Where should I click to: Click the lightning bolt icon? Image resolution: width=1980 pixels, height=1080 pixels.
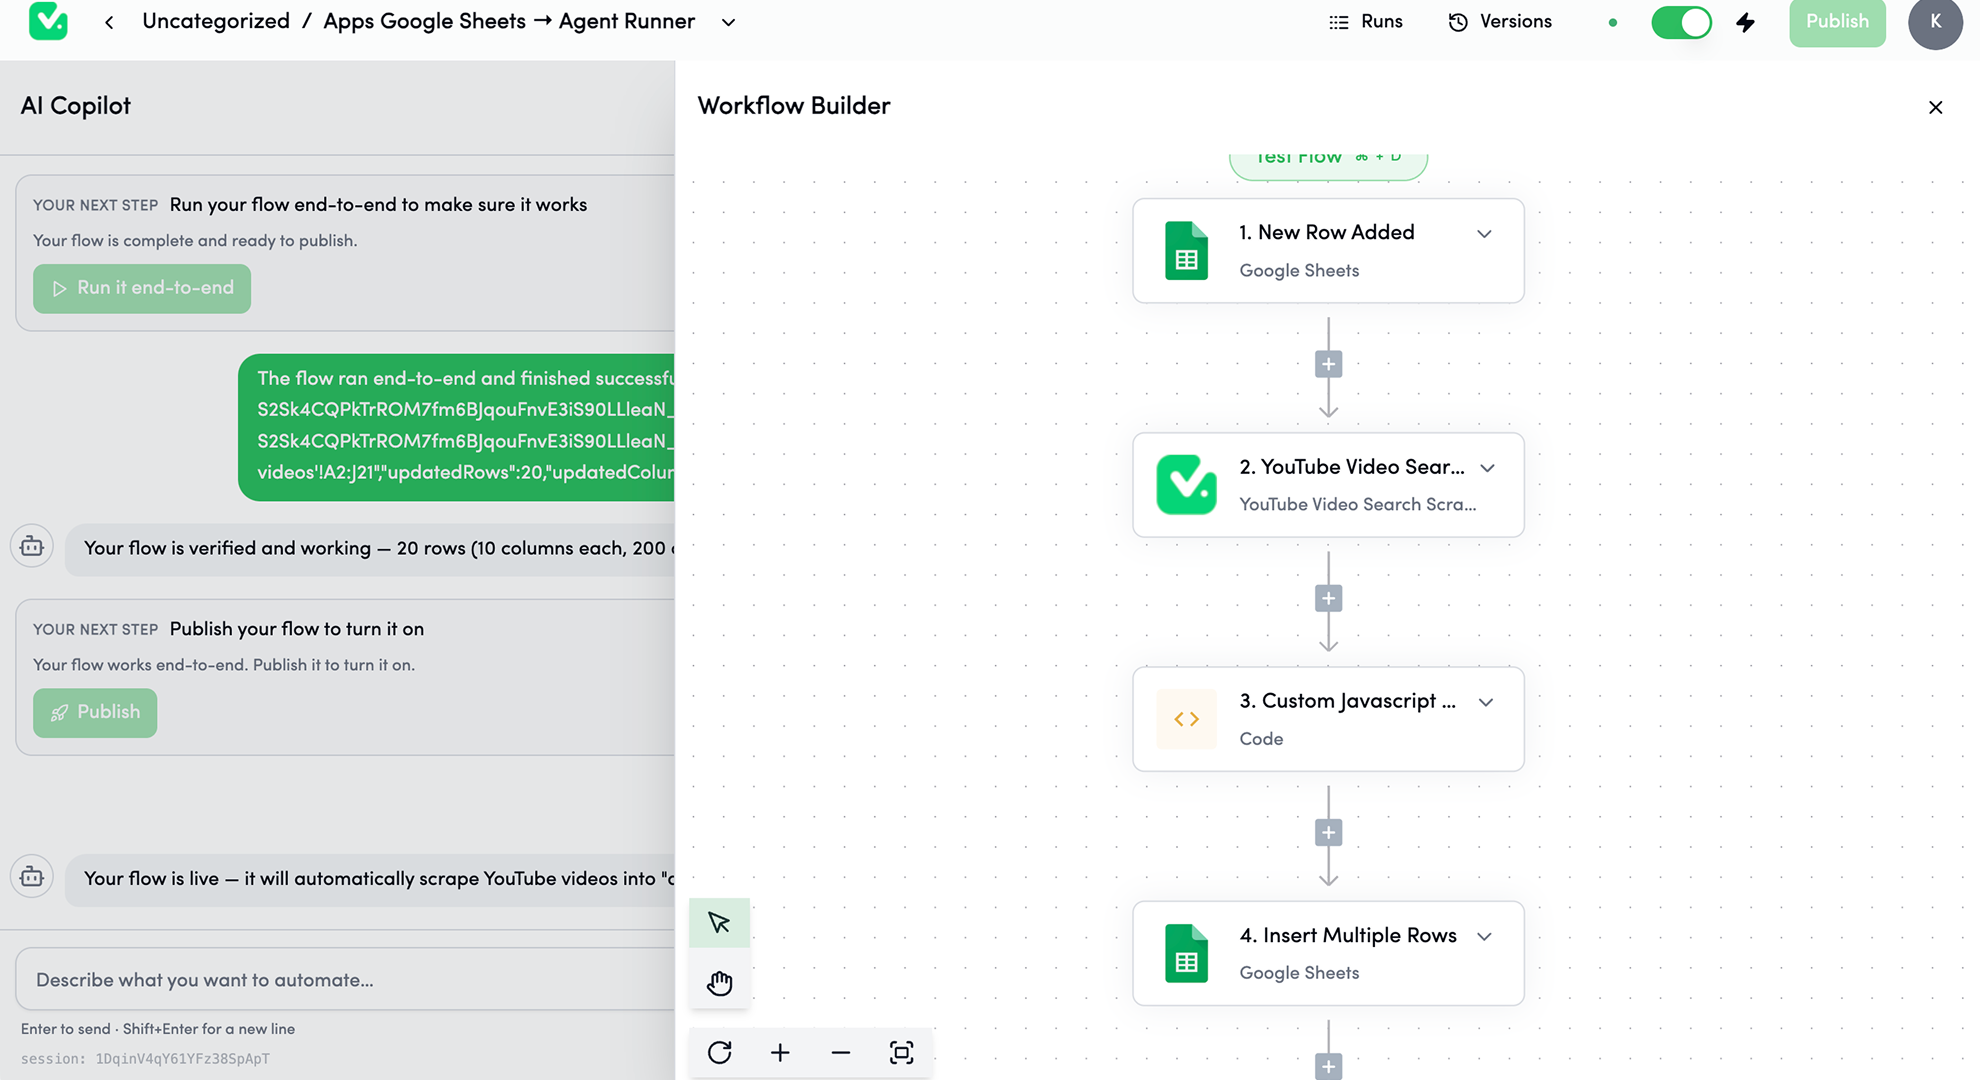[x=1746, y=22]
